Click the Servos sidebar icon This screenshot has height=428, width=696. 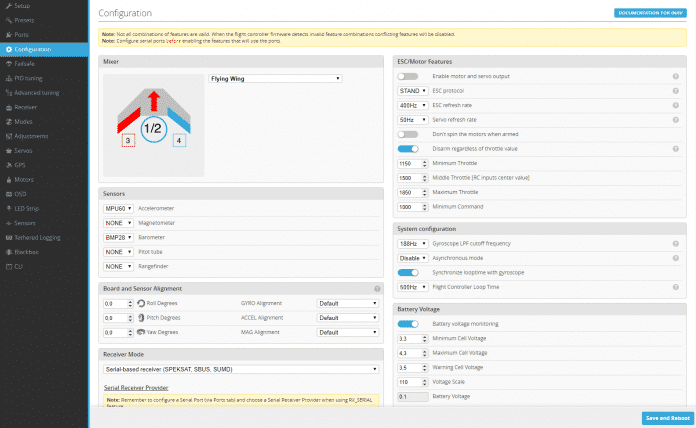[x=7, y=150]
